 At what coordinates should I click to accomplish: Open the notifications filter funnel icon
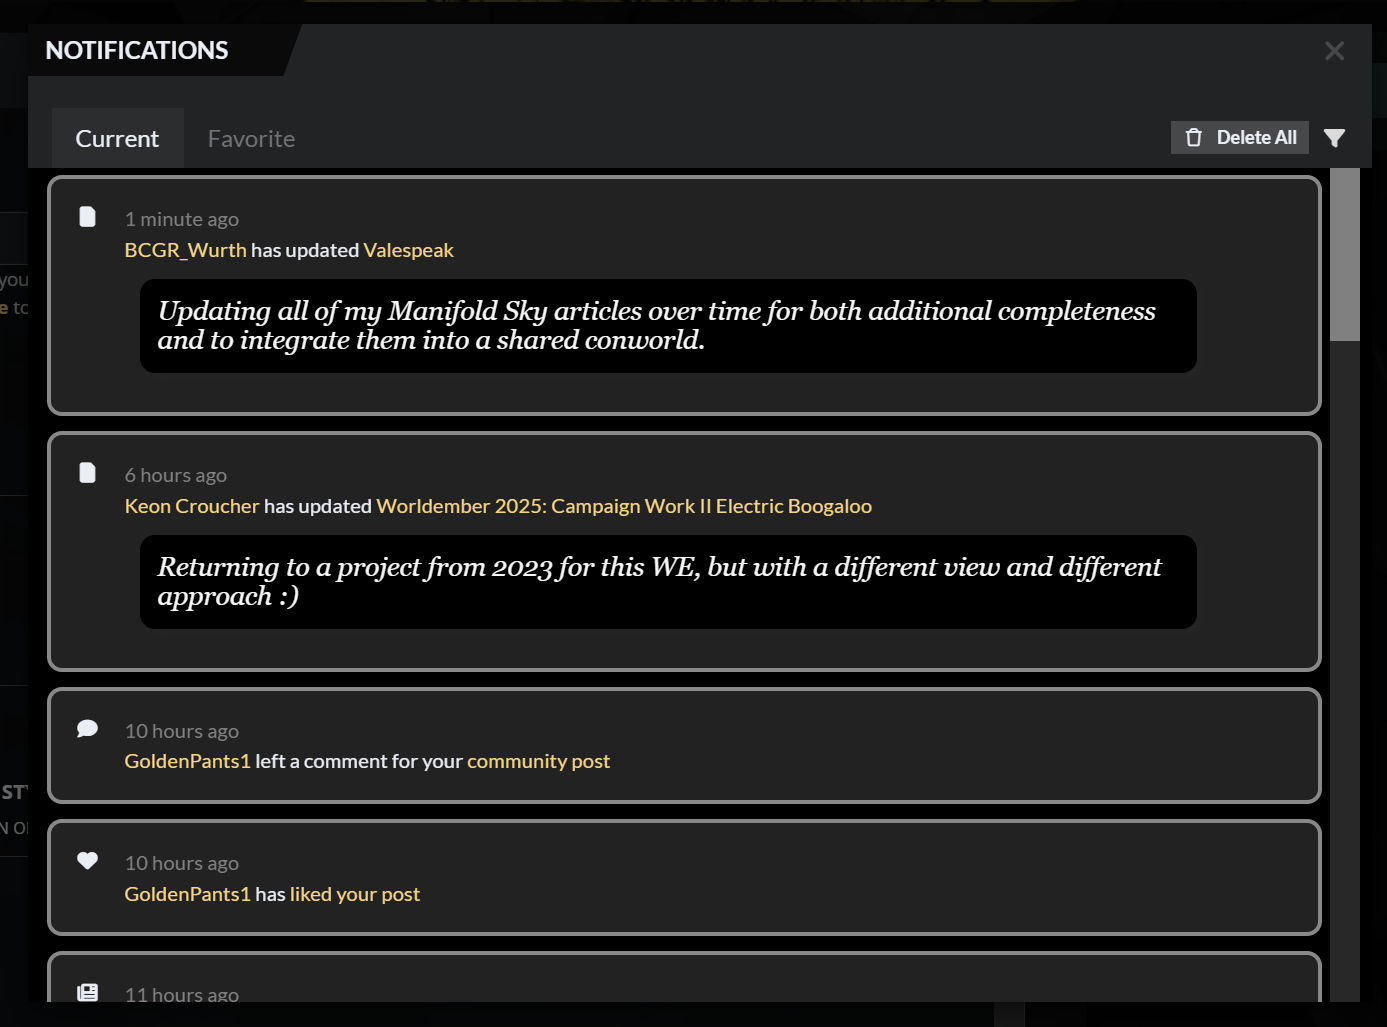[1334, 138]
